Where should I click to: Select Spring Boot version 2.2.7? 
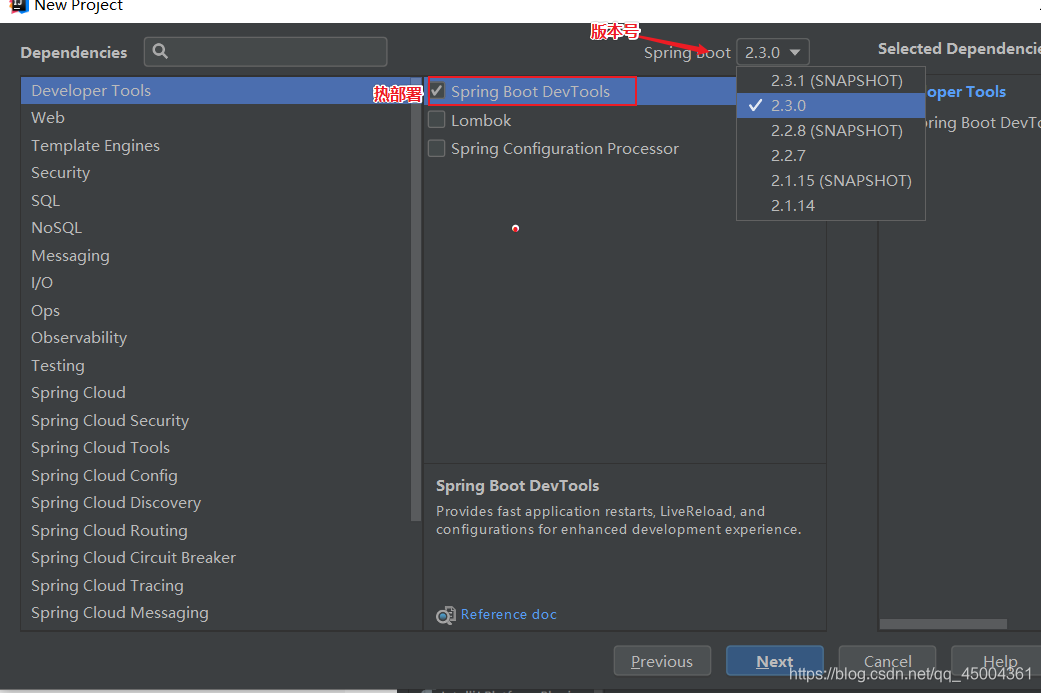pyautogui.click(x=831, y=156)
